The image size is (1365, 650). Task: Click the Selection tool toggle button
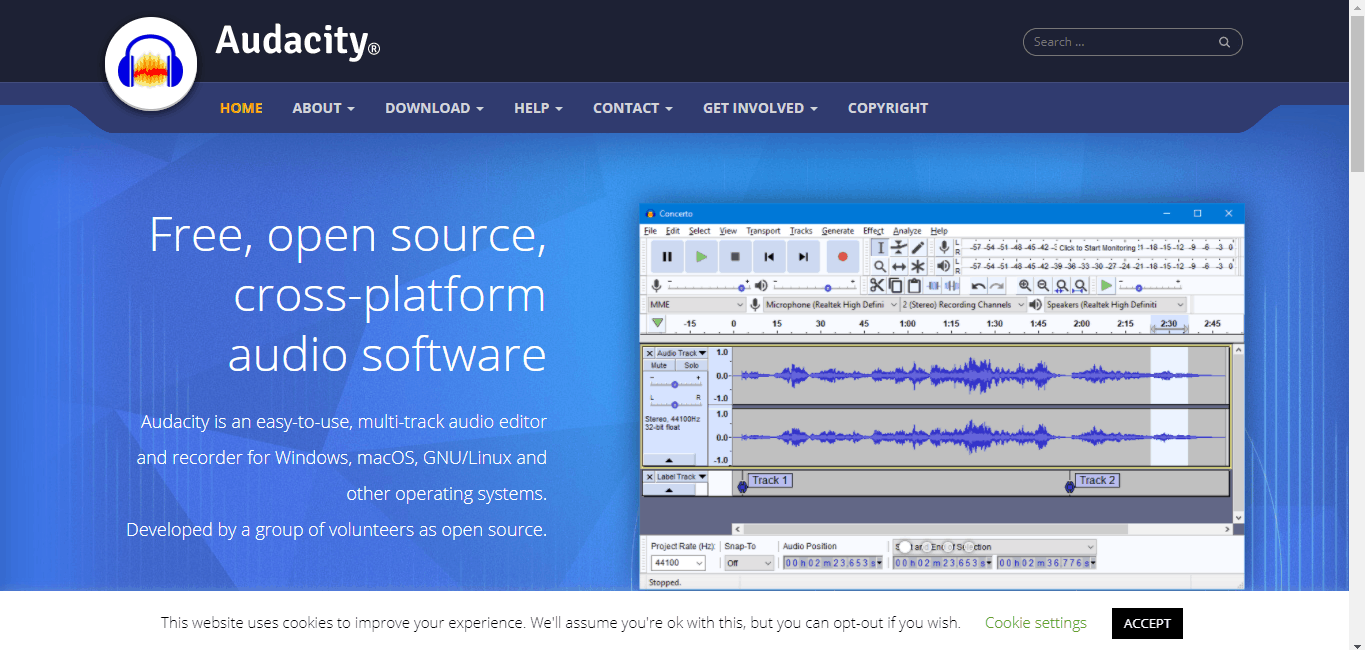pos(880,248)
